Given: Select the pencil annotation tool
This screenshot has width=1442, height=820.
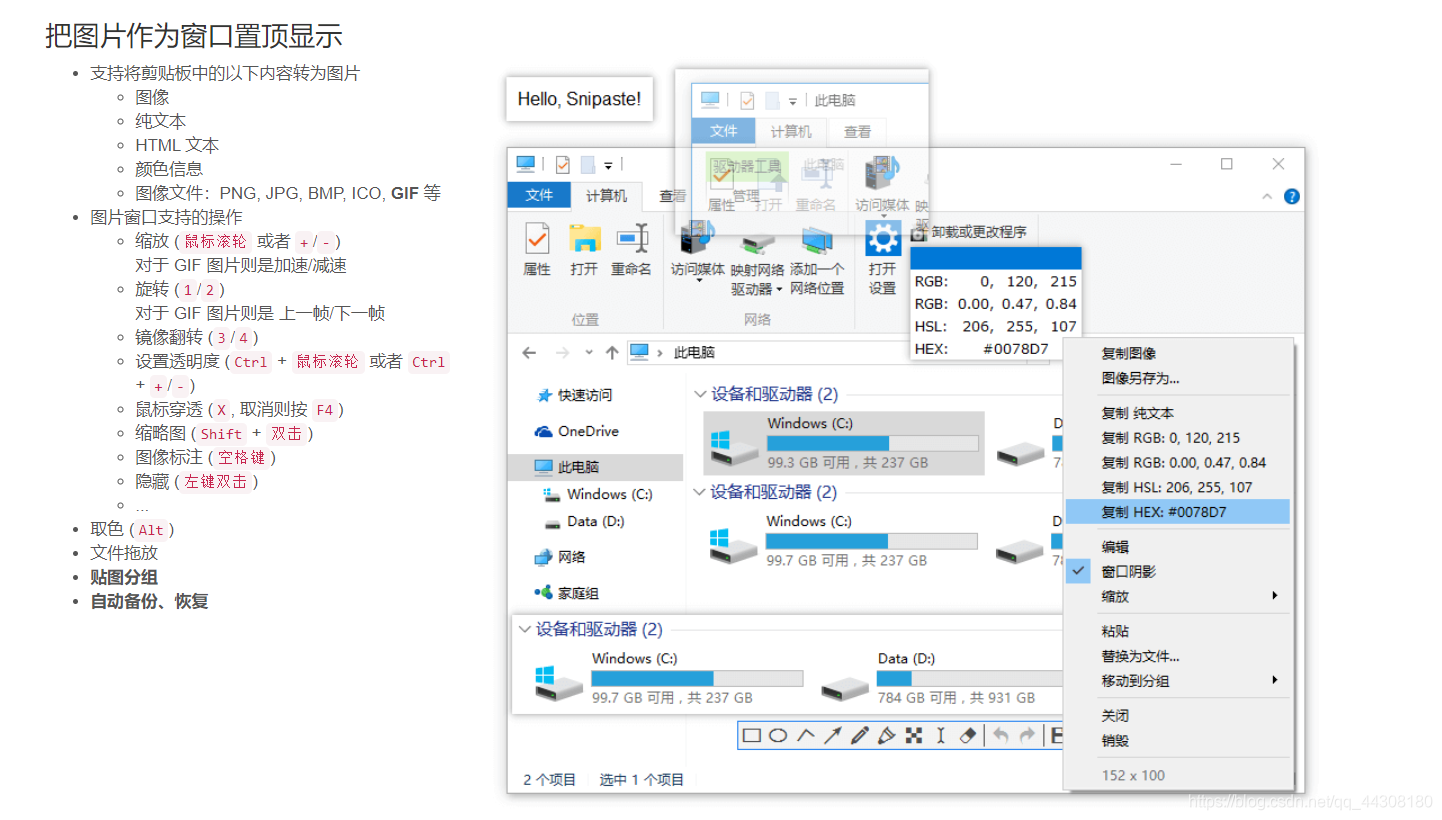Looking at the screenshot, I should click(x=859, y=736).
